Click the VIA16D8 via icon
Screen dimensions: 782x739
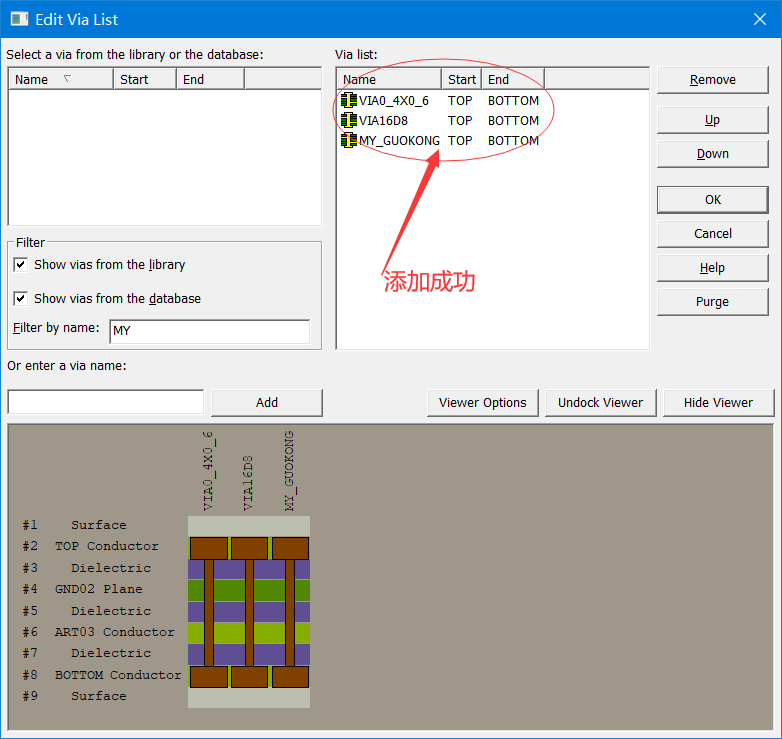click(x=349, y=120)
